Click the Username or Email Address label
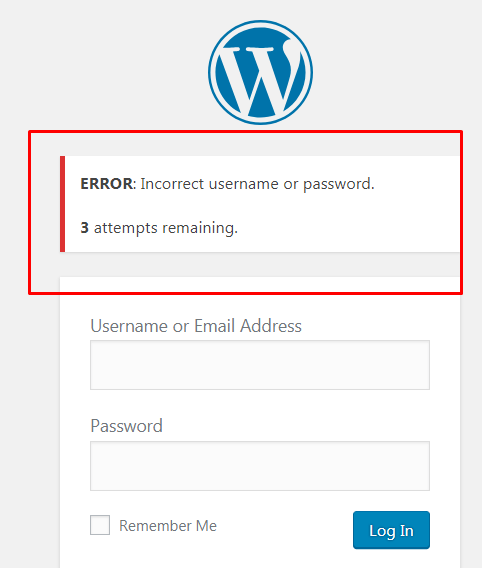Screen dimensions: 482x568 click(196, 326)
